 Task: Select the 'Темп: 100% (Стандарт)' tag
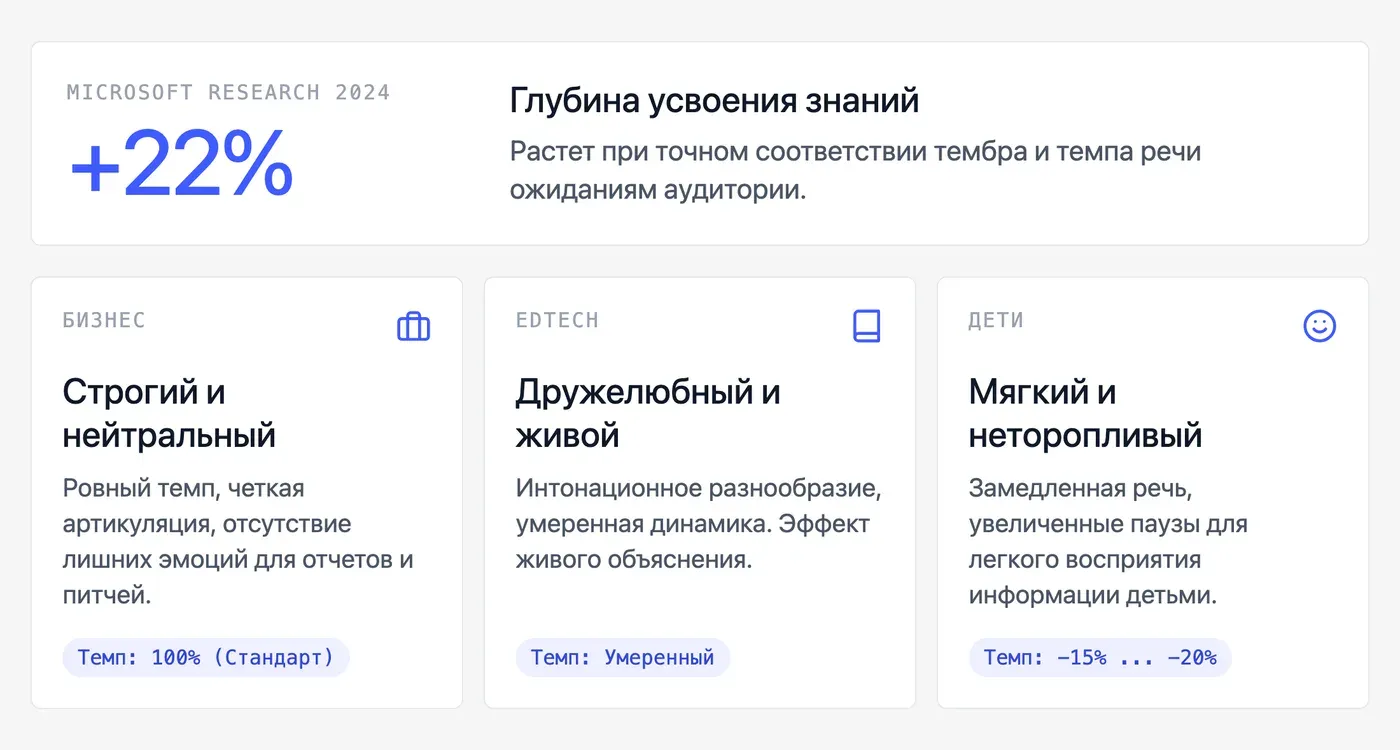click(x=206, y=657)
